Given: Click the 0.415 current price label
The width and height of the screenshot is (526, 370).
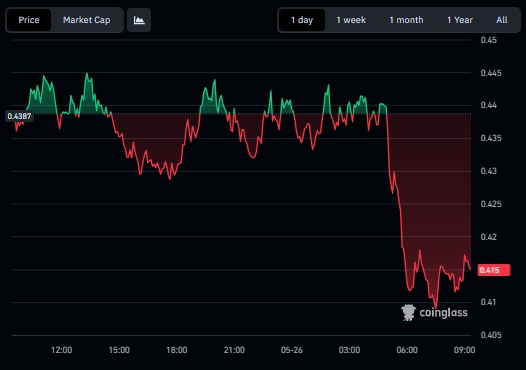Looking at the screenshot, I should click(494, 270).
